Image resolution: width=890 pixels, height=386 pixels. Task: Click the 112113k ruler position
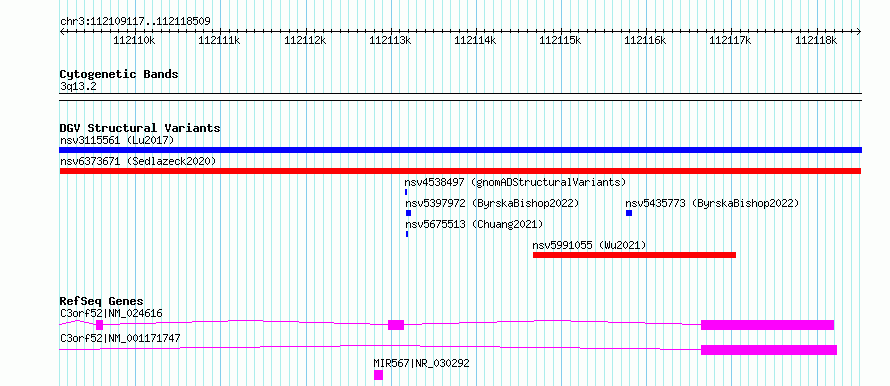click(390, 40)
